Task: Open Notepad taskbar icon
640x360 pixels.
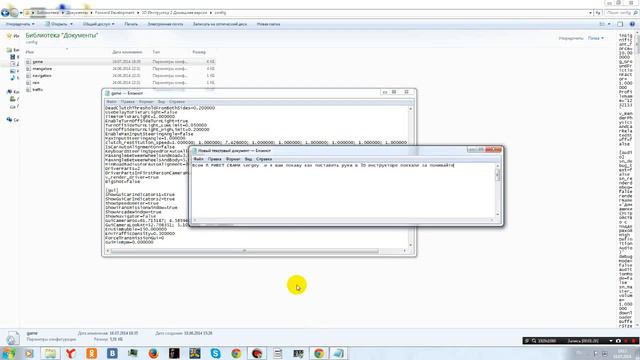Action: pos(338,353)
